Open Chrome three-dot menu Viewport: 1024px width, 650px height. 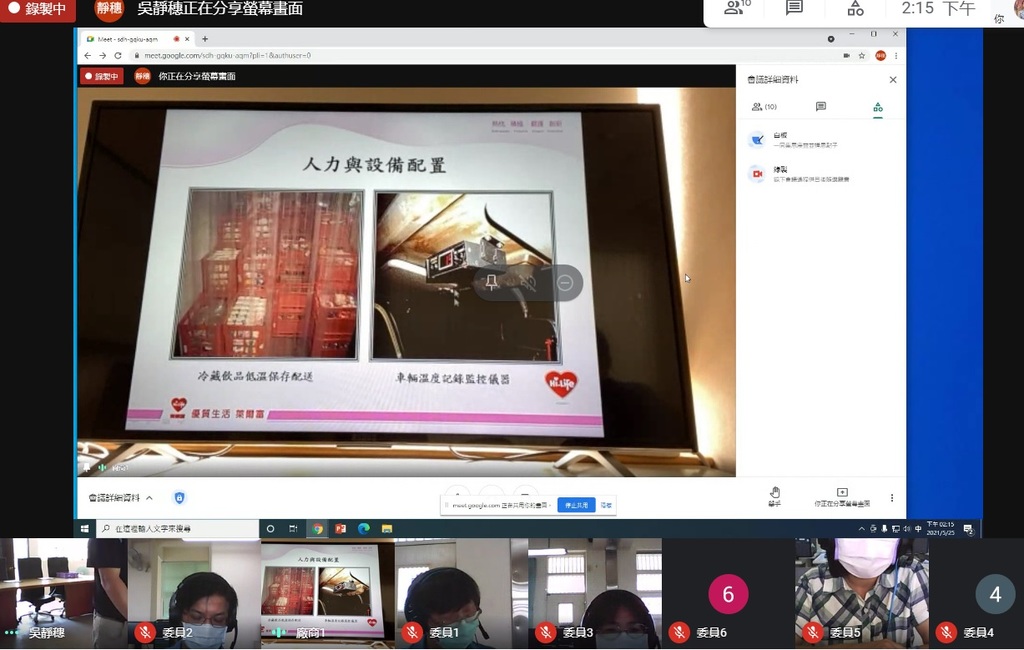tap(896, 56)
